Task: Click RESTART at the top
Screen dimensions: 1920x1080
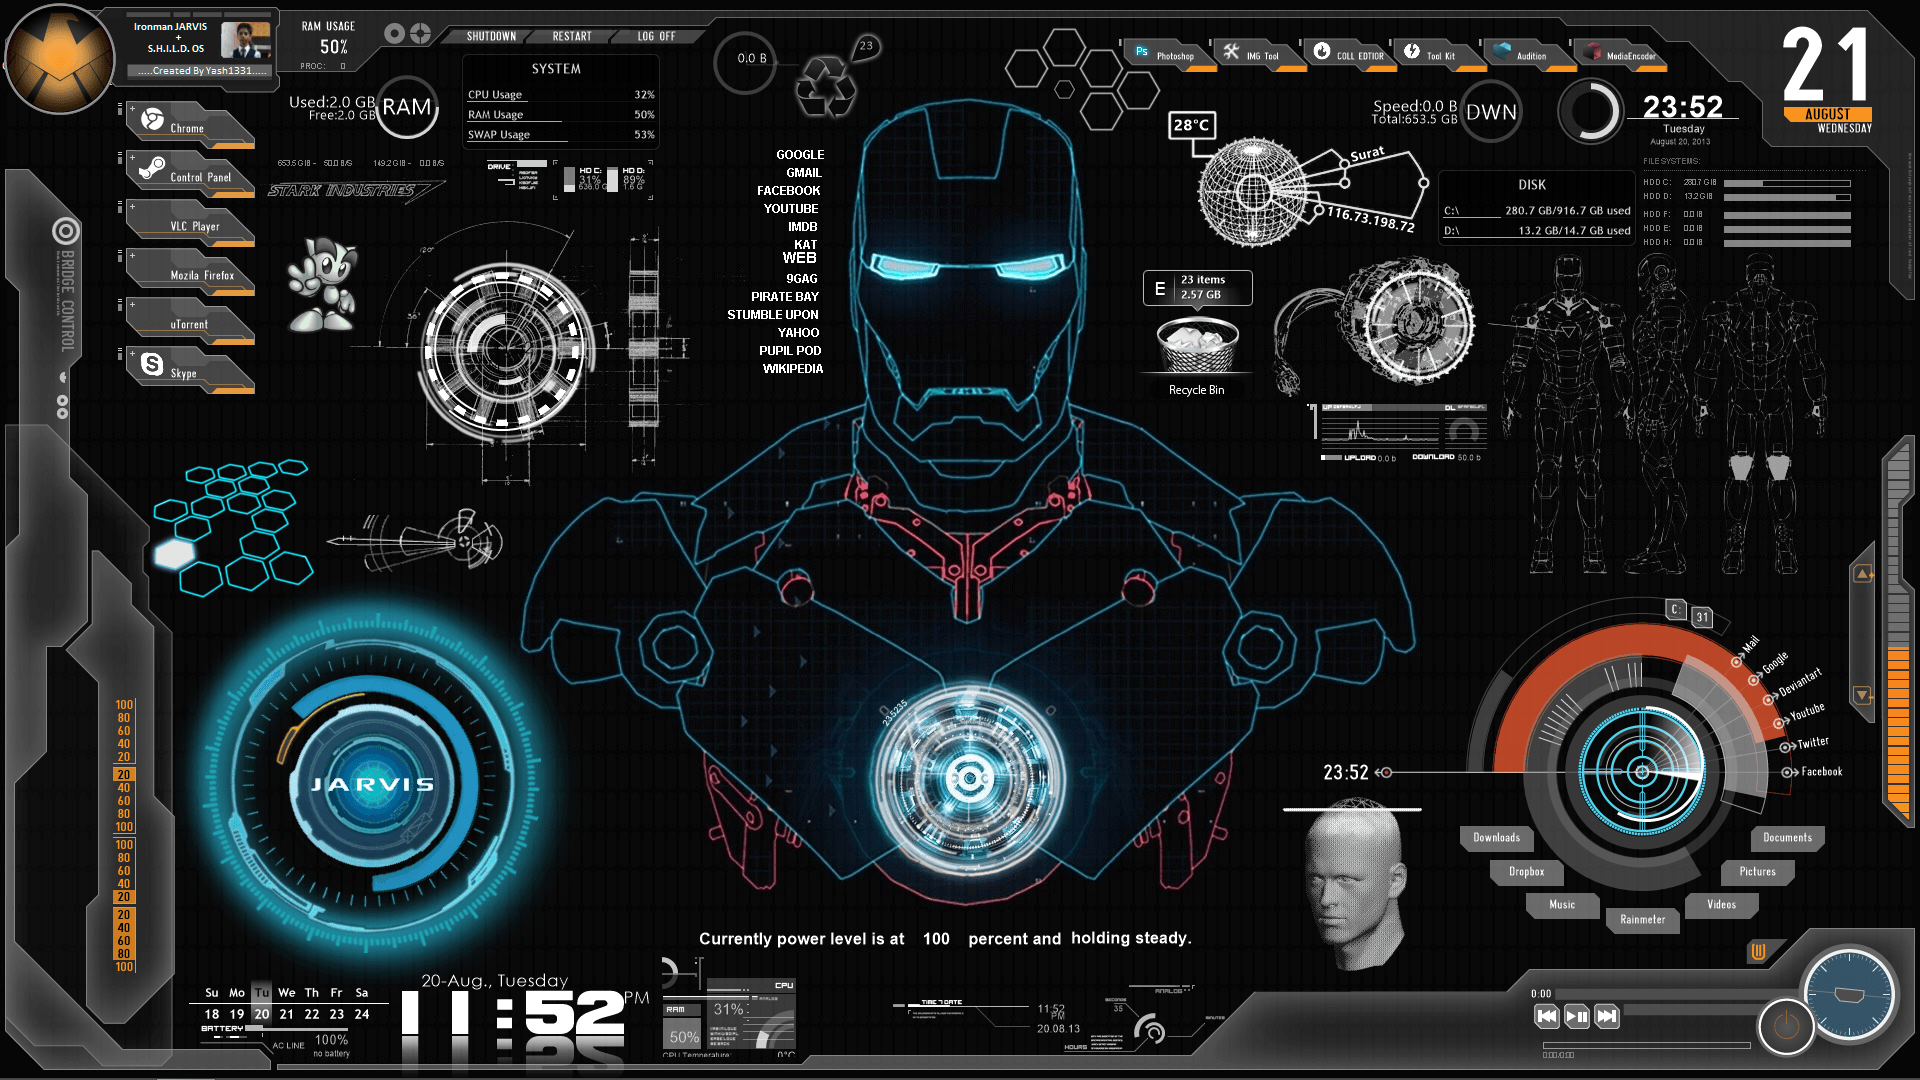Action: 572,36
